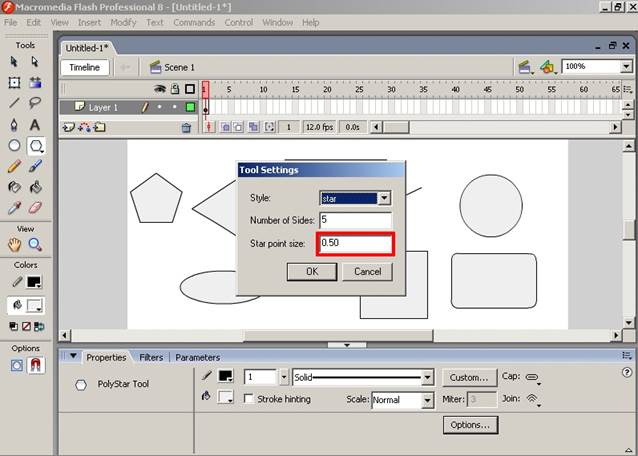Click the Custom... stroke button

click(x=470, y=377)
